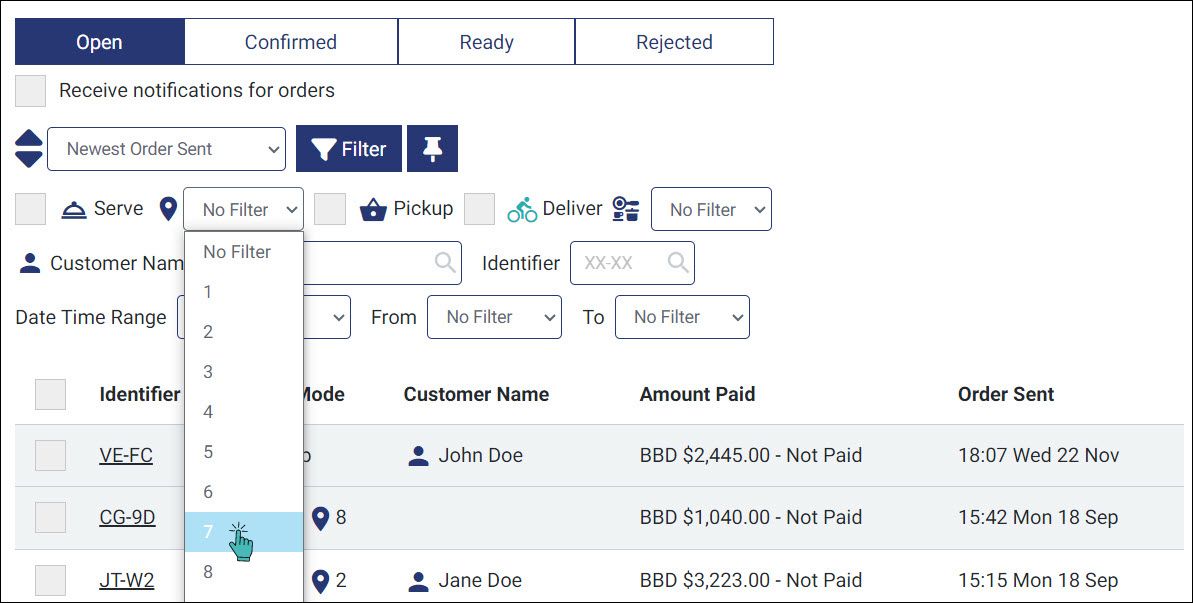The image size is (1193, 603).
Task: Select the VE-FC order row checkbox
Action: point(50,455)
